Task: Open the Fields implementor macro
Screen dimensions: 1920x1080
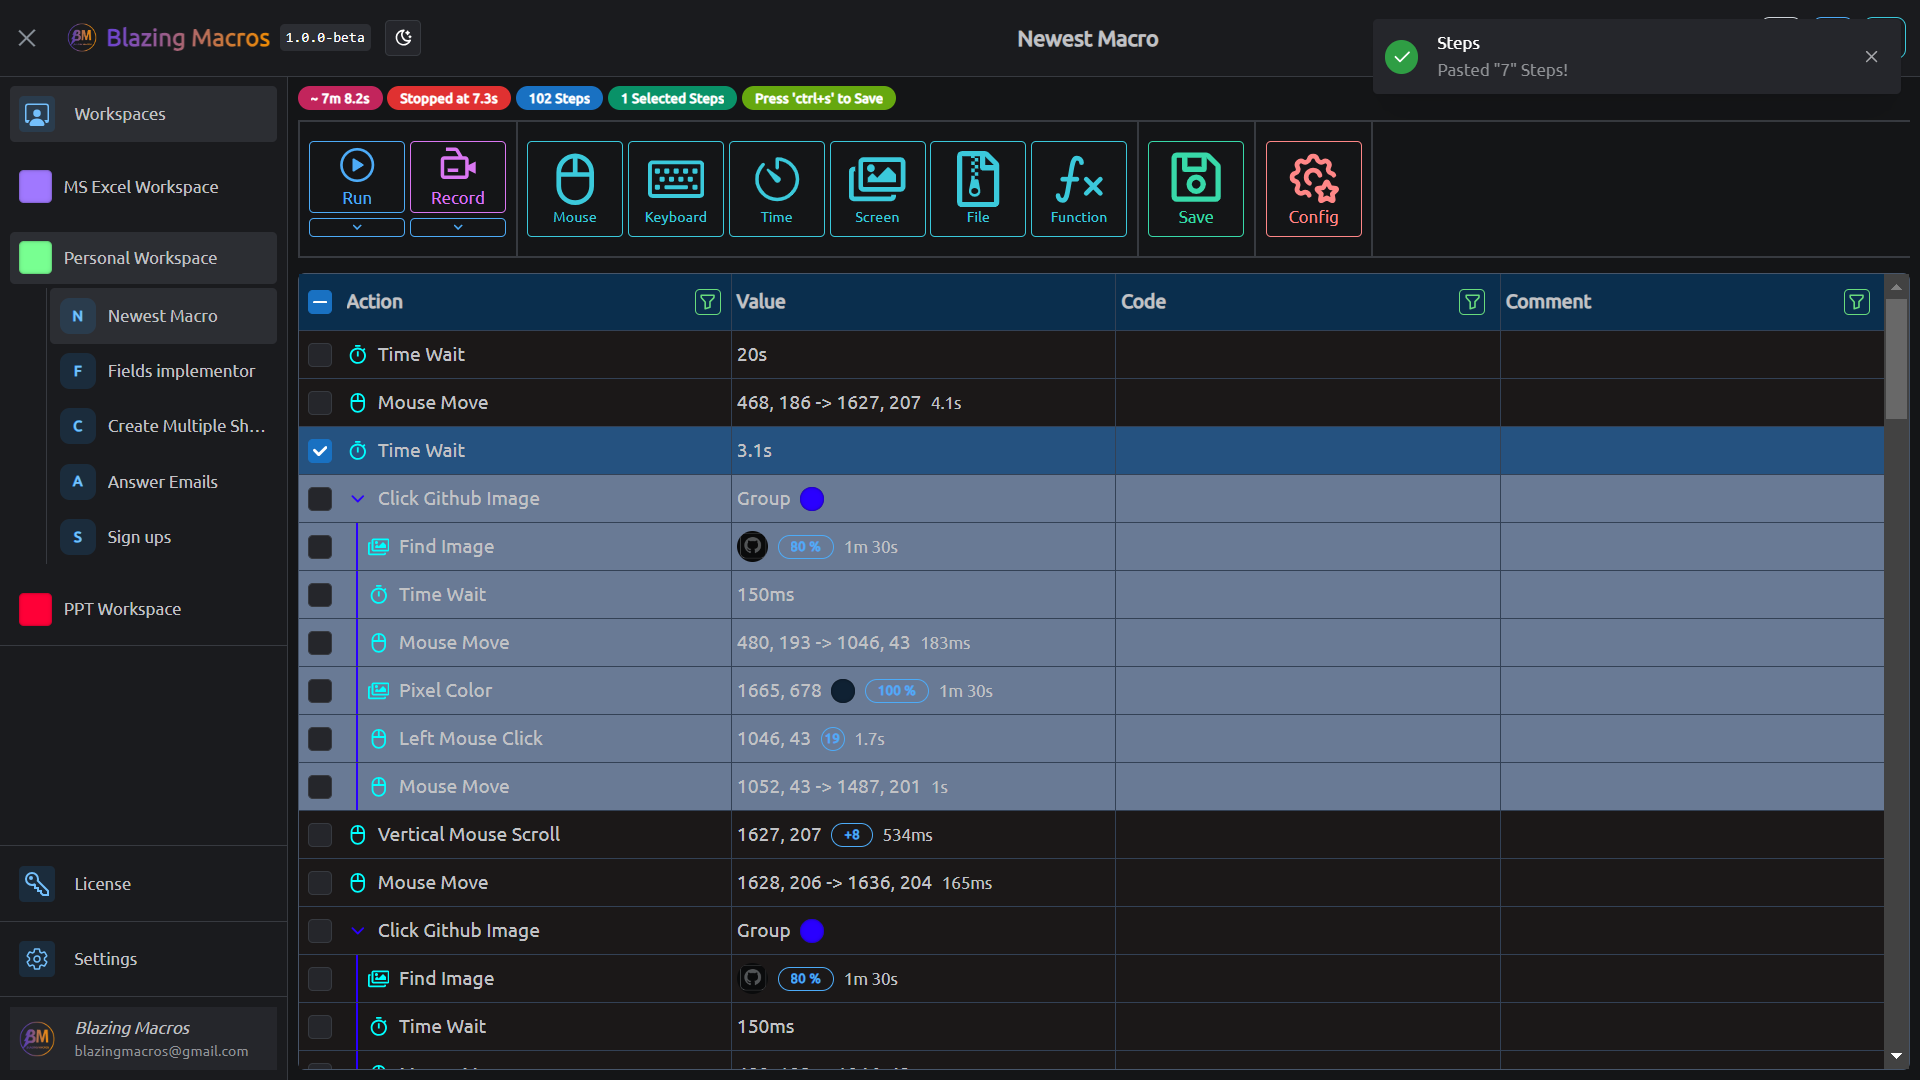Action: pyautogui.click(x=164, y=371)
